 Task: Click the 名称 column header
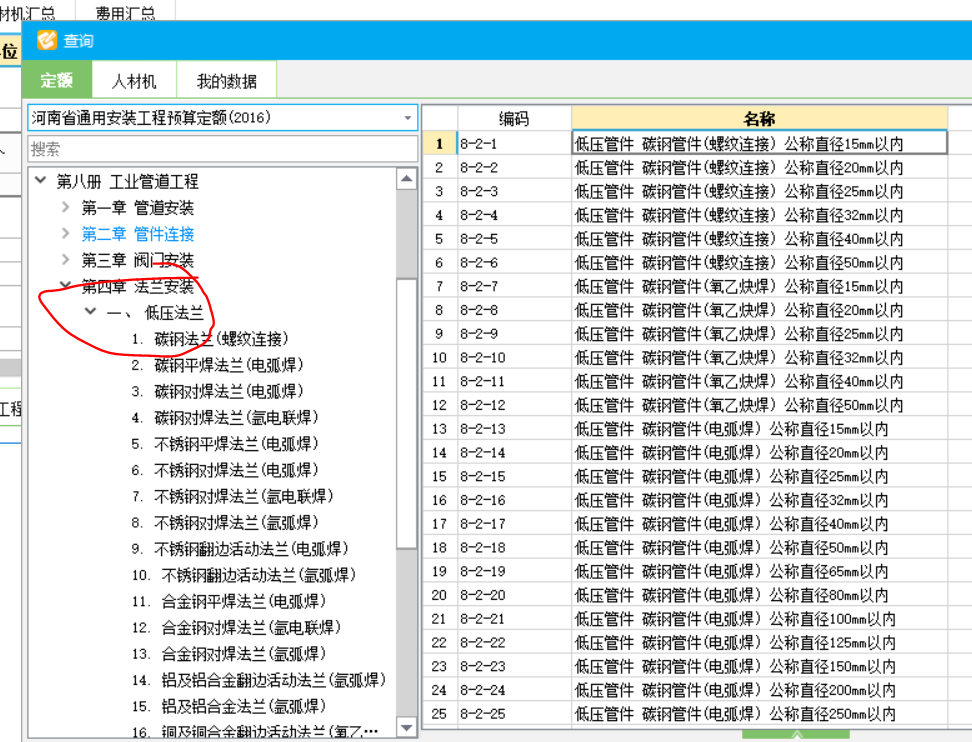759,118
